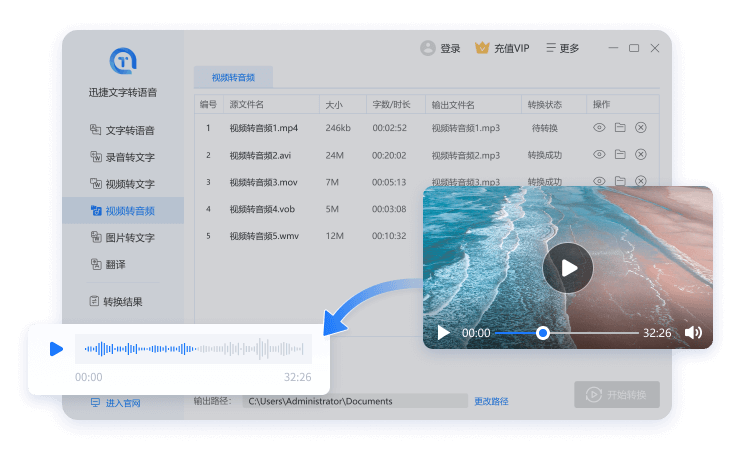Click the output path field
The height and width of the screenshot is (469, 729).
(354, 401)
